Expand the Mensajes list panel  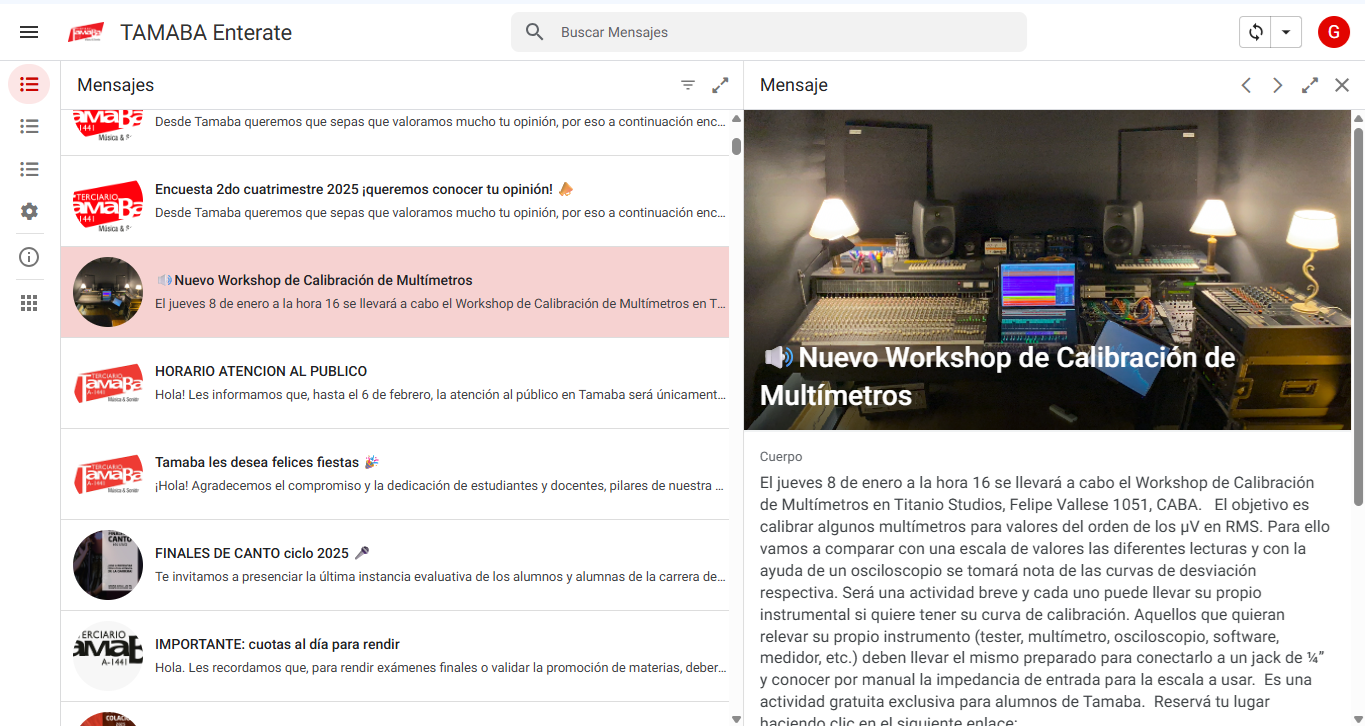(x=720, y=85)
